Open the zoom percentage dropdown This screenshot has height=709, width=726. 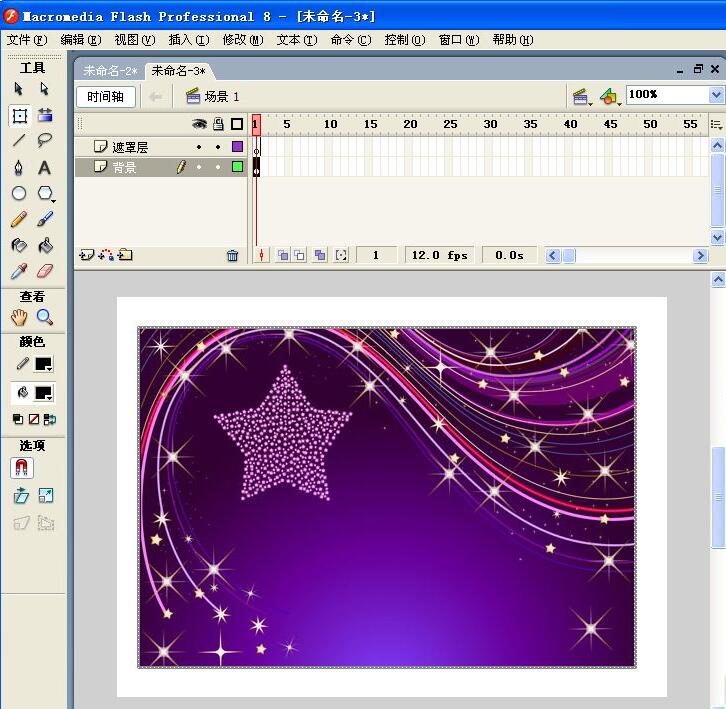tap(716, 95)
